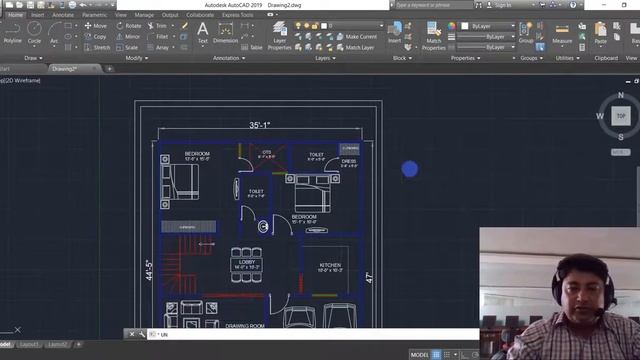Click Undo arrow in quick access toolbar
This screenshot has height=360, width=640.
click(x=83, y=5)
